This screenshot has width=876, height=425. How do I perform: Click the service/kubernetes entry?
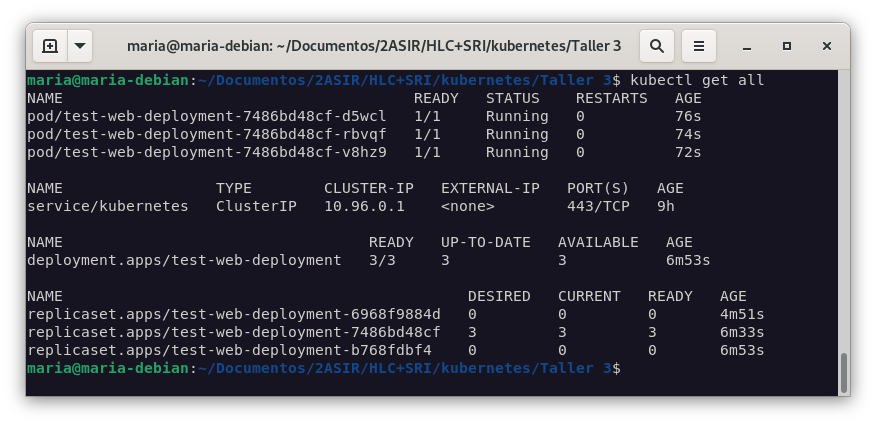coord(108,206)
